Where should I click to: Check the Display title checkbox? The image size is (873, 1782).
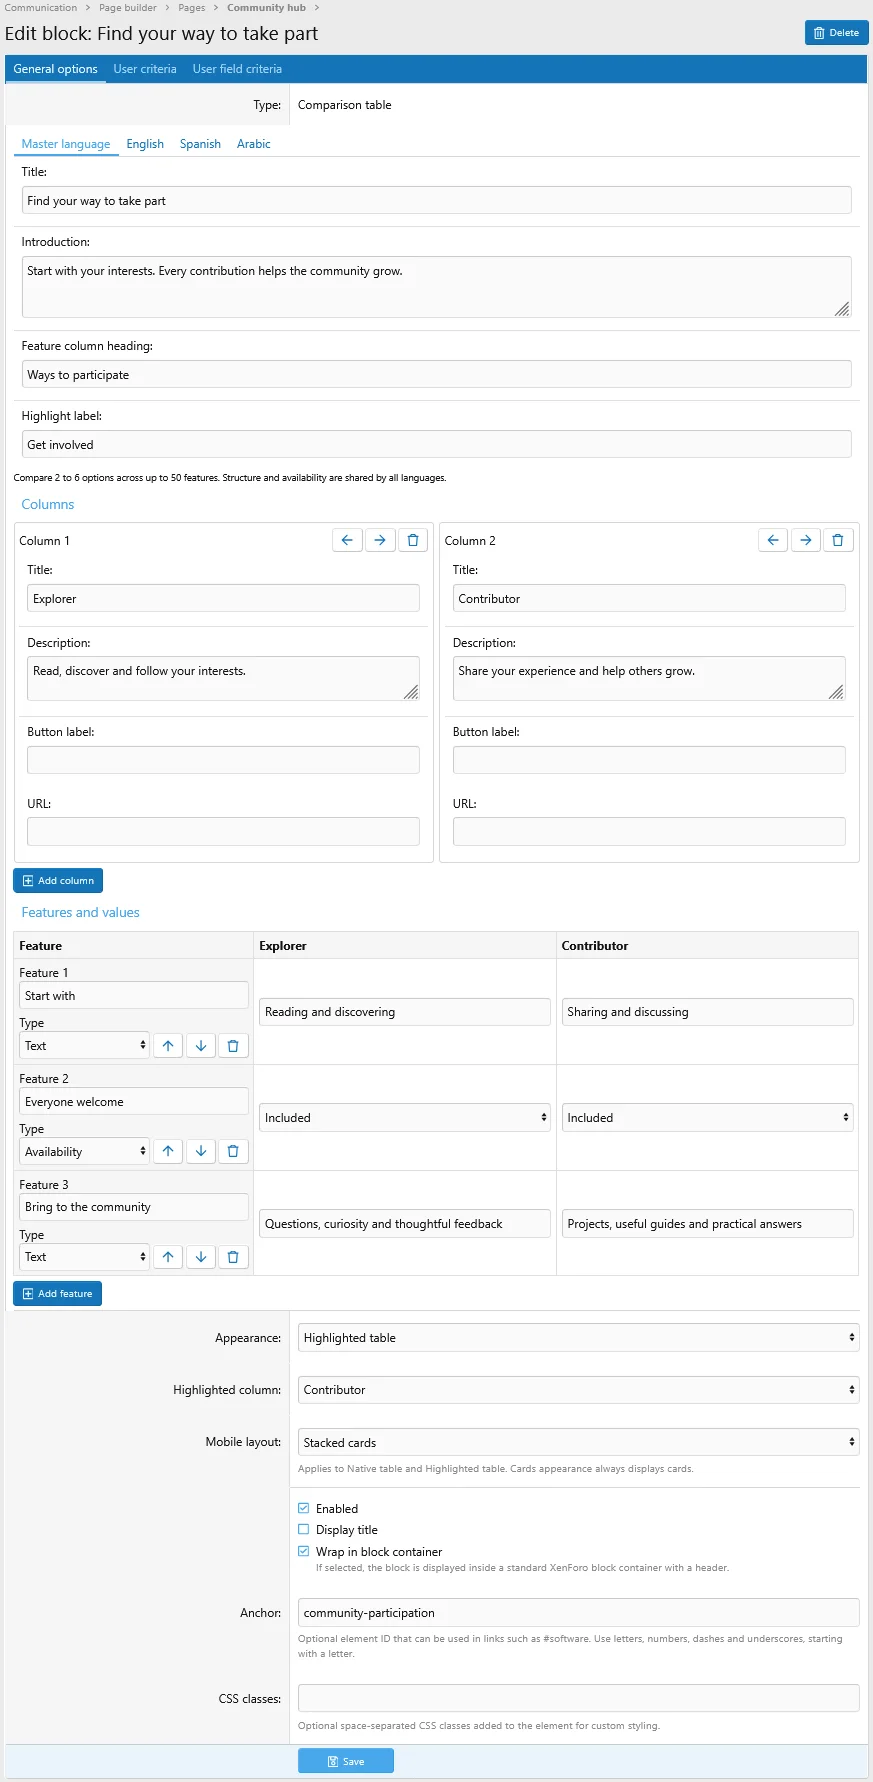point(304,1529)
